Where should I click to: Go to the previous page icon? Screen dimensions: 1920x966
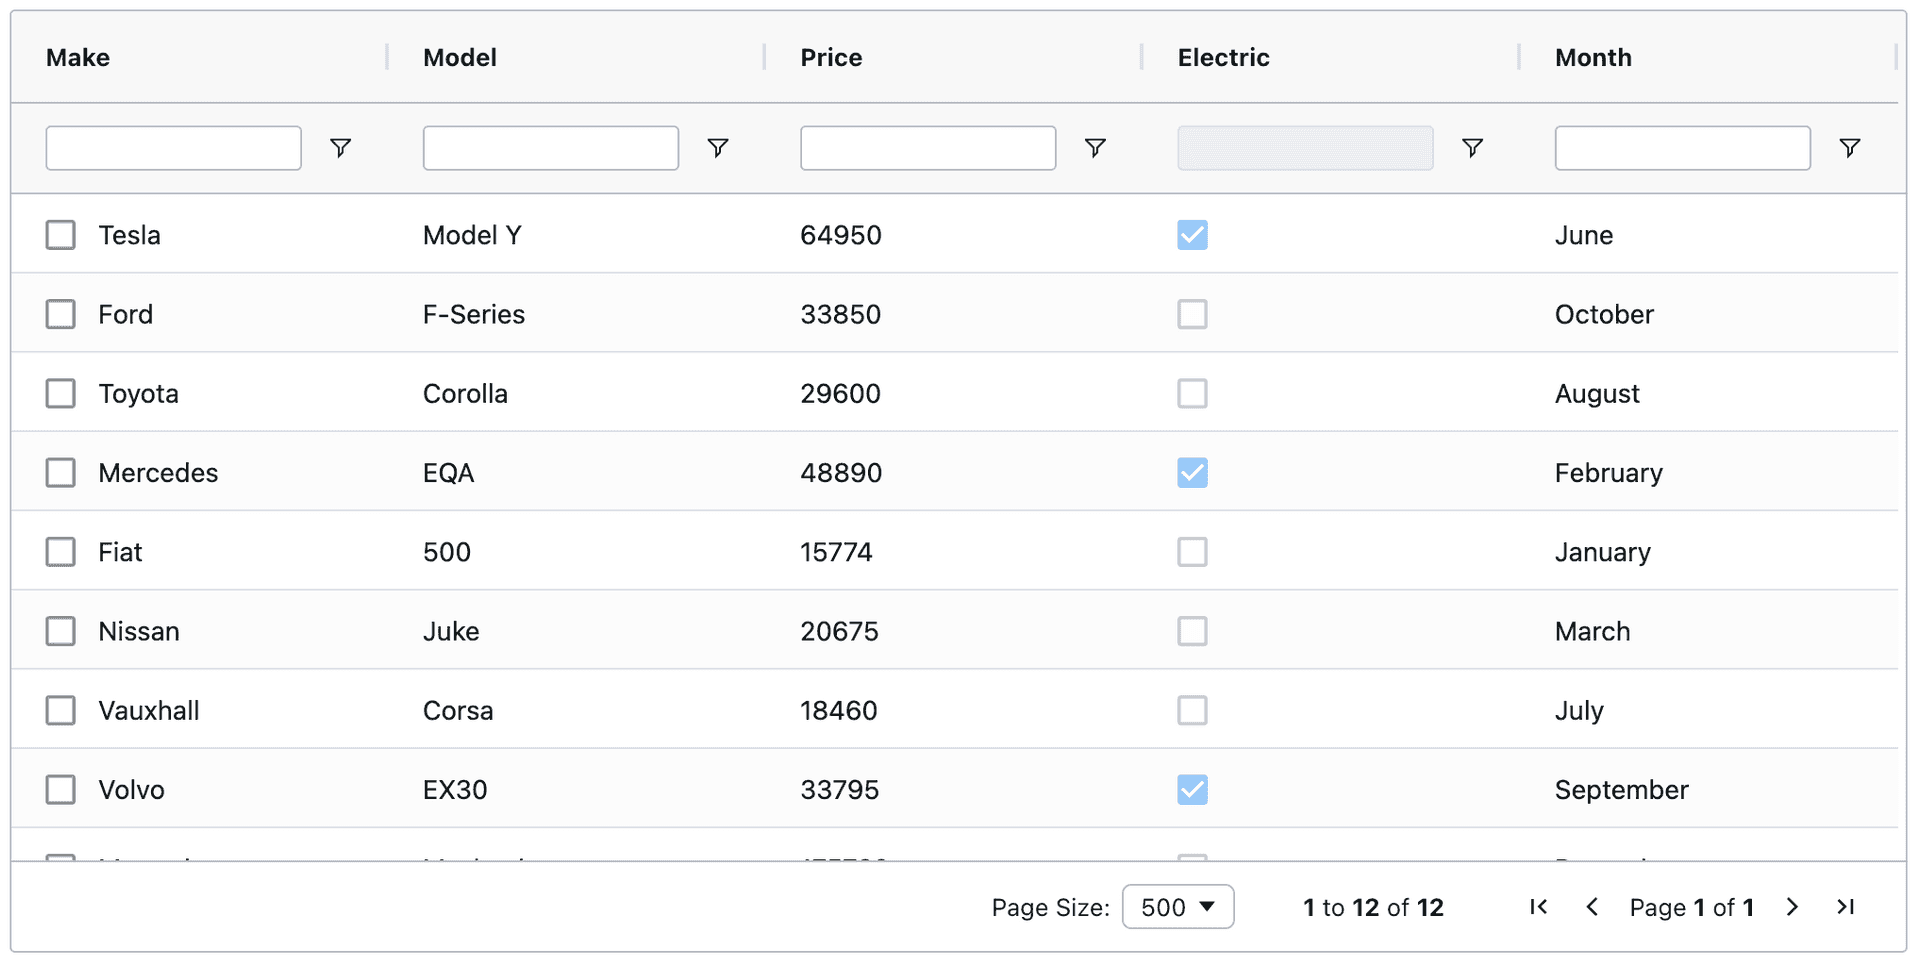(x=1592, y=907)
